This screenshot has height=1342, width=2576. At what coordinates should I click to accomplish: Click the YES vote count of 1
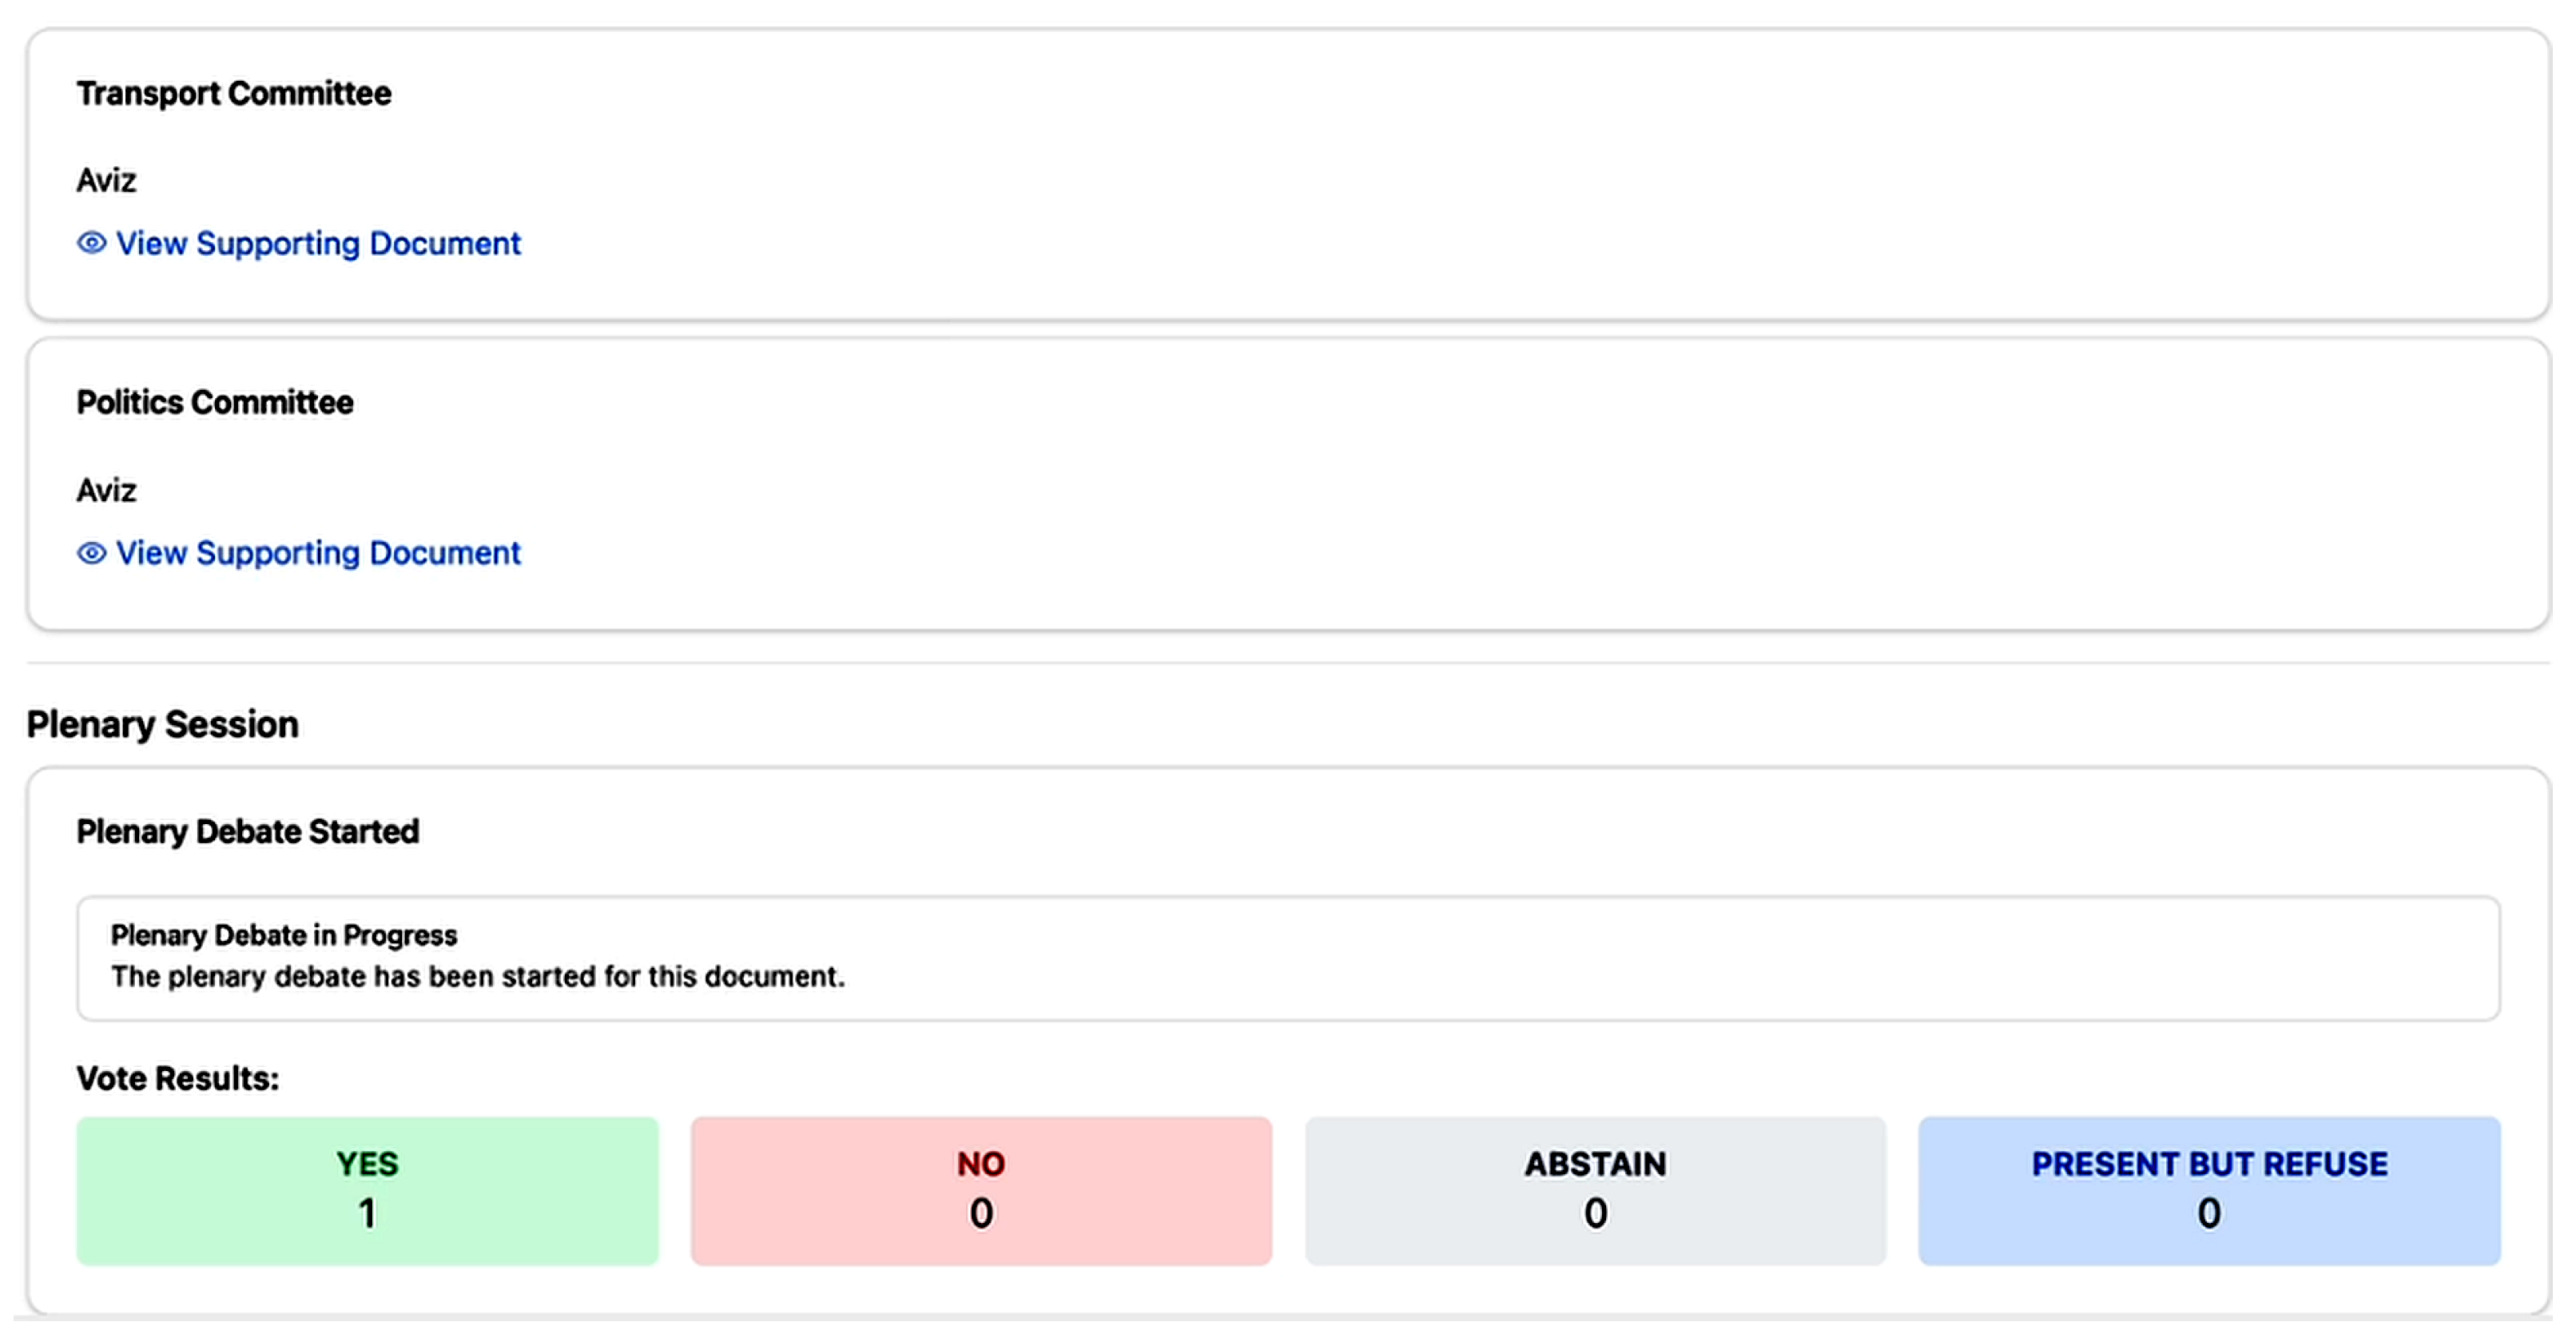pos(367,1213)
